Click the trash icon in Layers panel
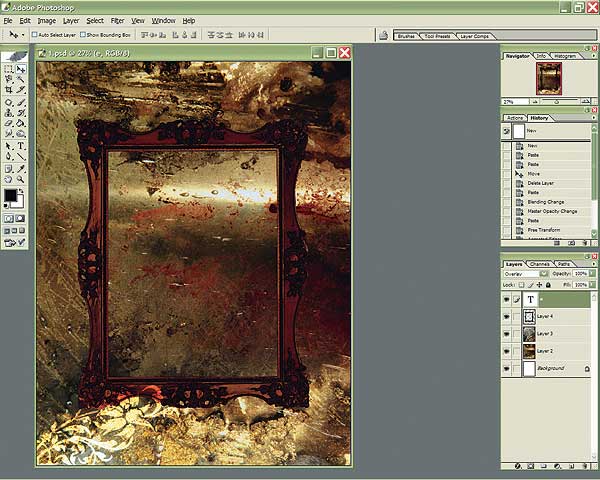This screenshot has width=600, height=480. (586, 466)
